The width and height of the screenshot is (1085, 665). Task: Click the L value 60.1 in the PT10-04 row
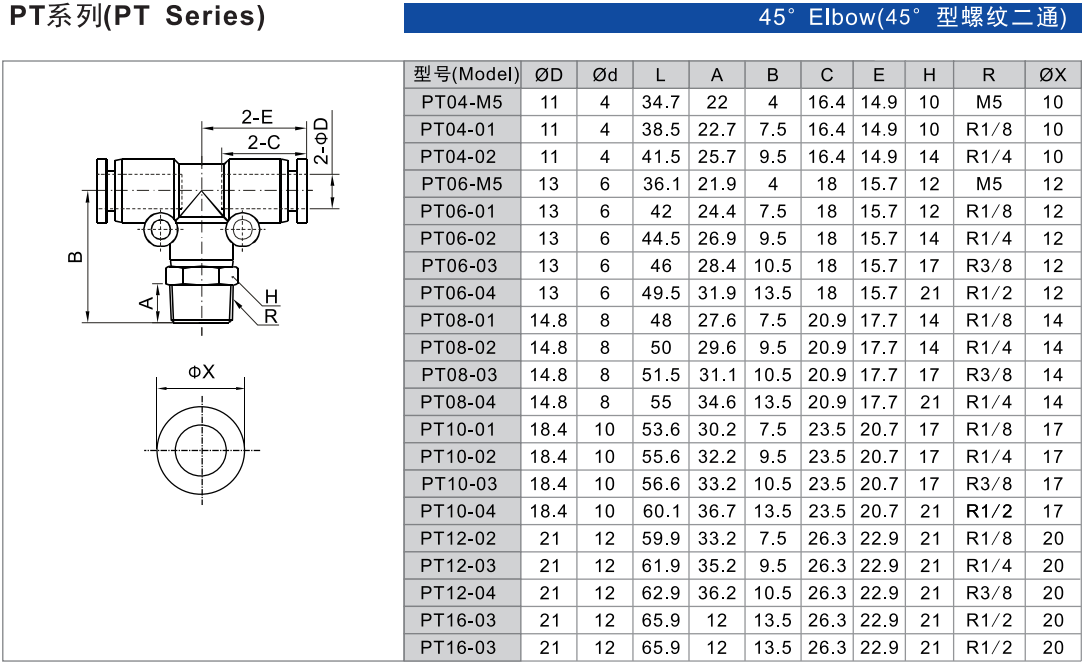coord(660,511)
